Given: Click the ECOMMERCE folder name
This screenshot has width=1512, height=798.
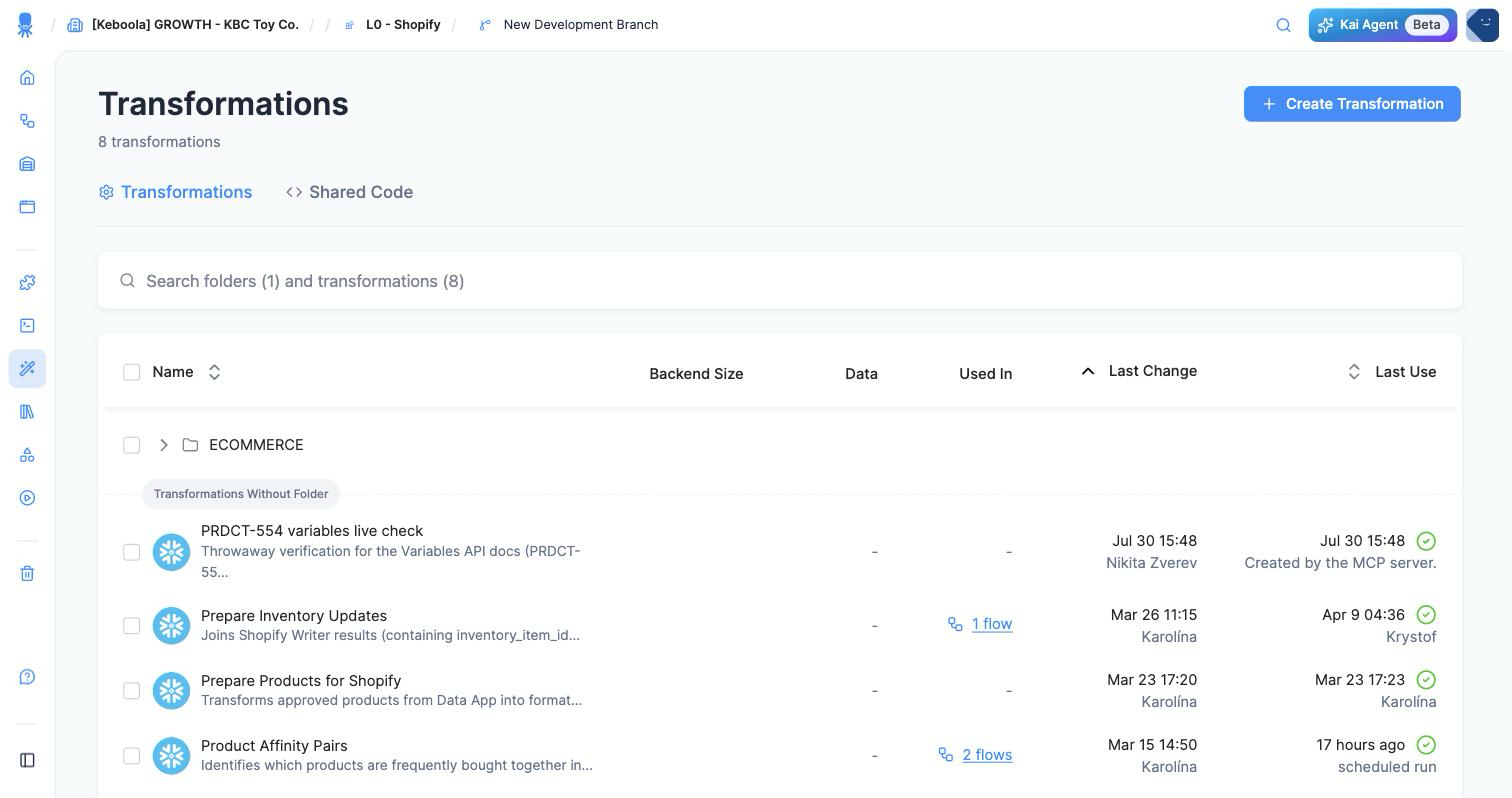Looking at the screenshot, I should [256, 445].
